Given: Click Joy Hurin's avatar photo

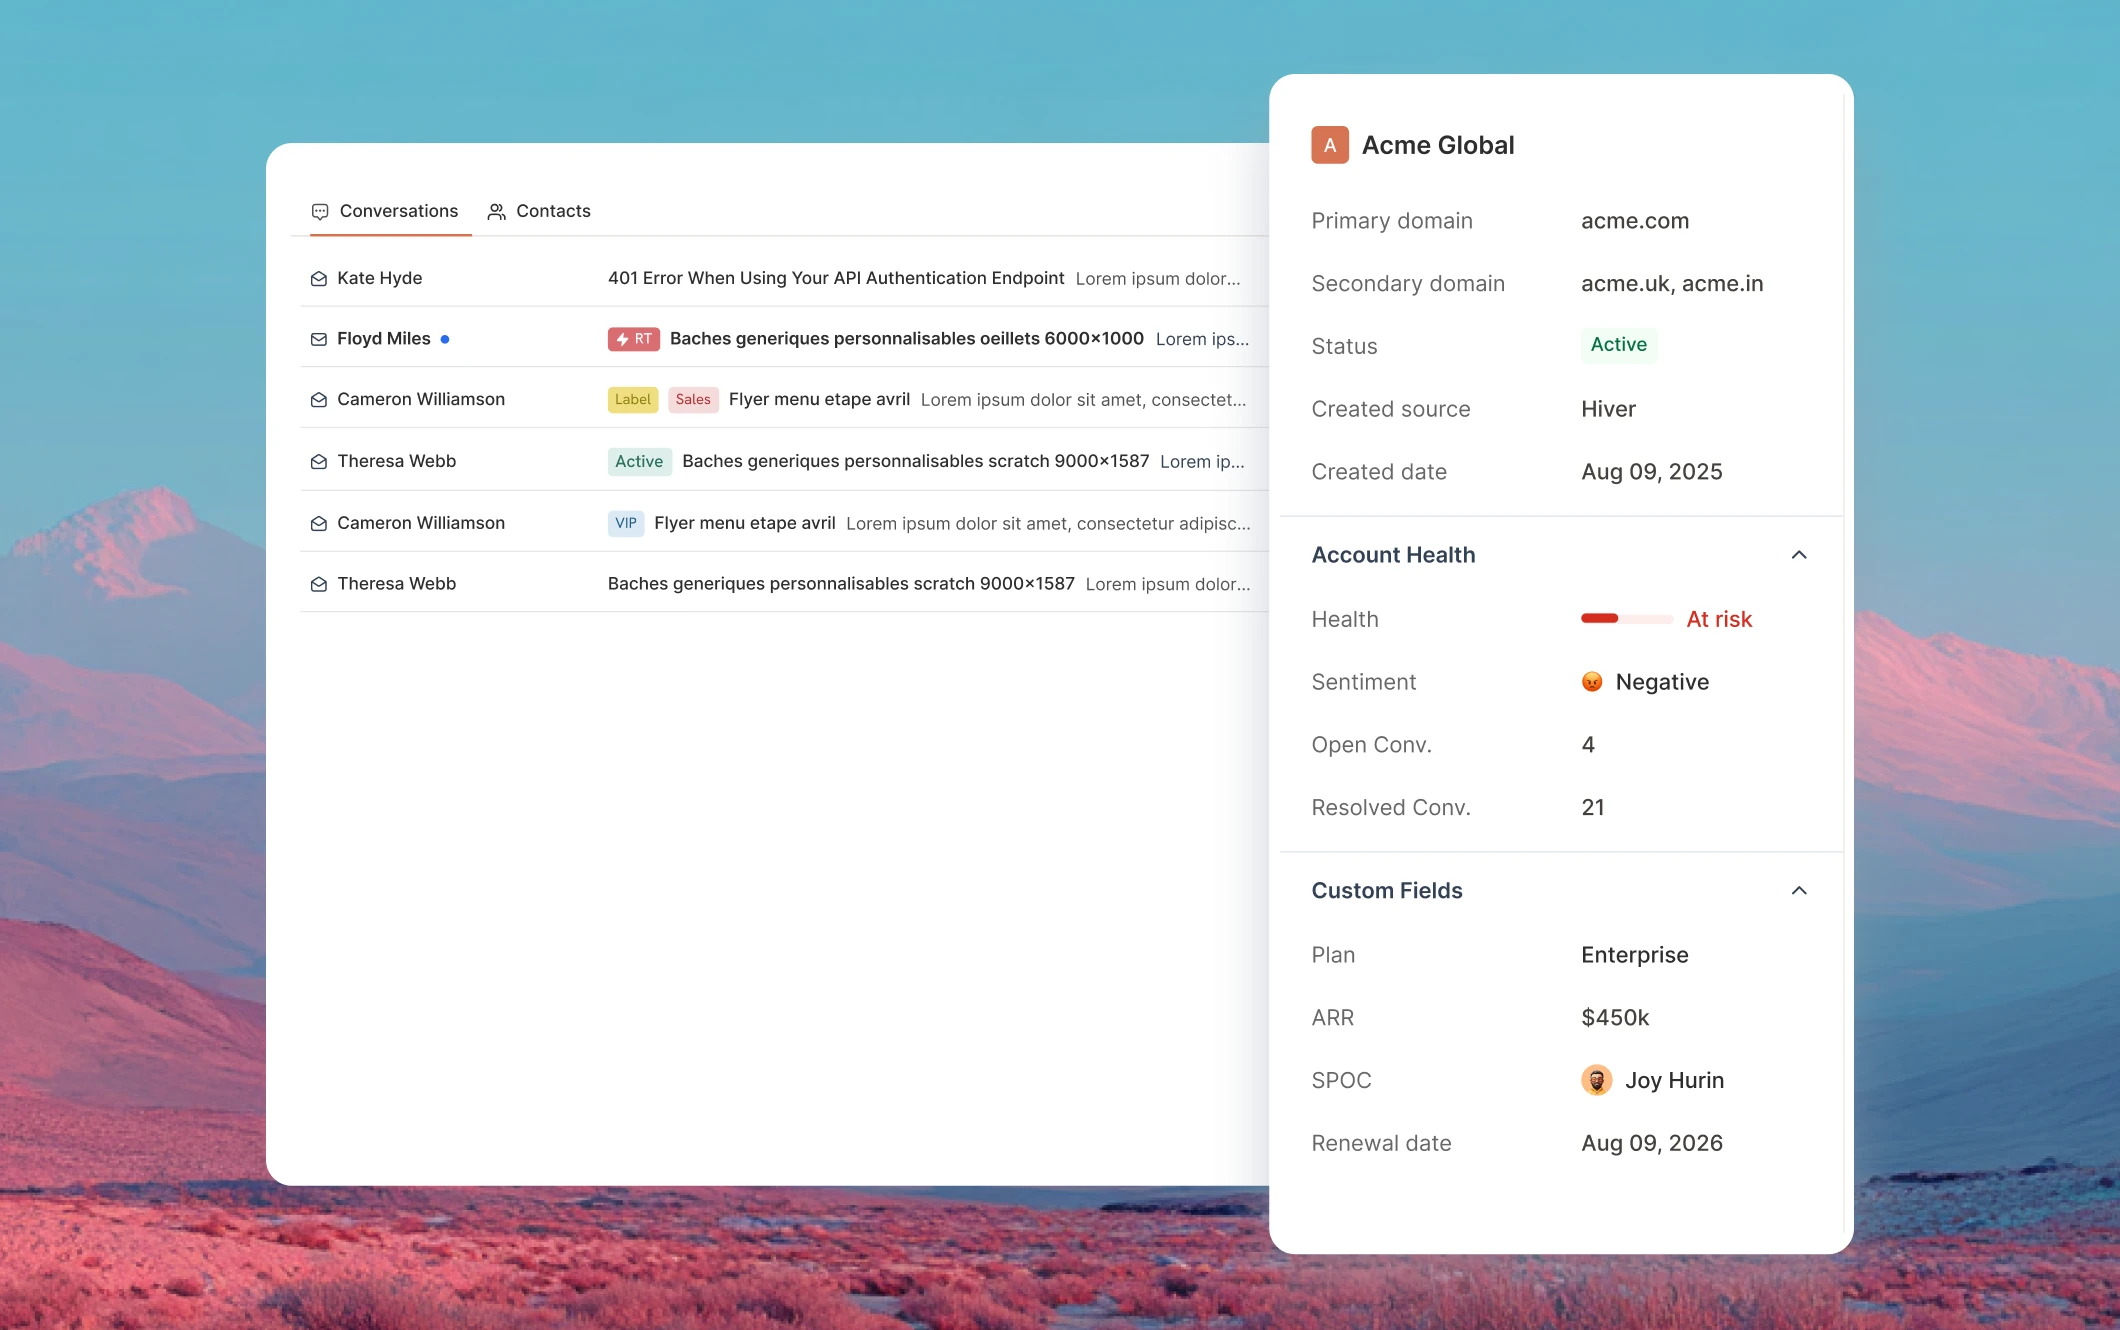Looking at the screenshot, I should [x=1596, y=1080].
